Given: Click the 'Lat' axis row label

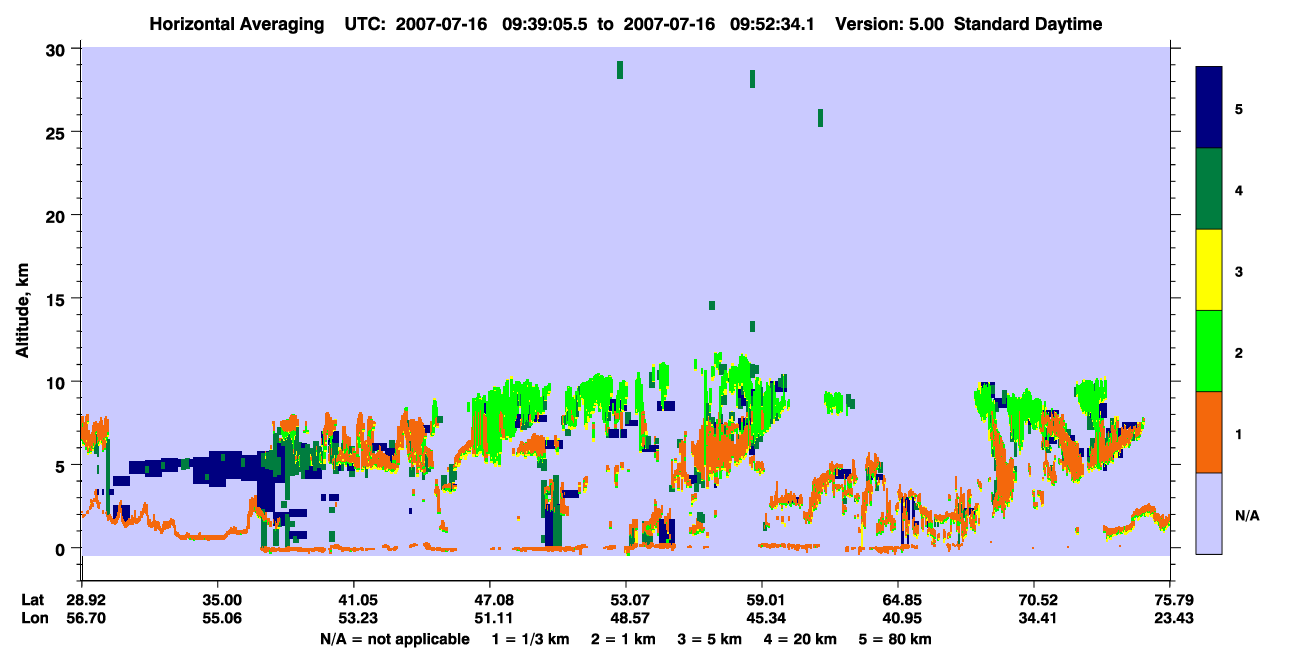Looking at the screenshot, I should point(33,600).
